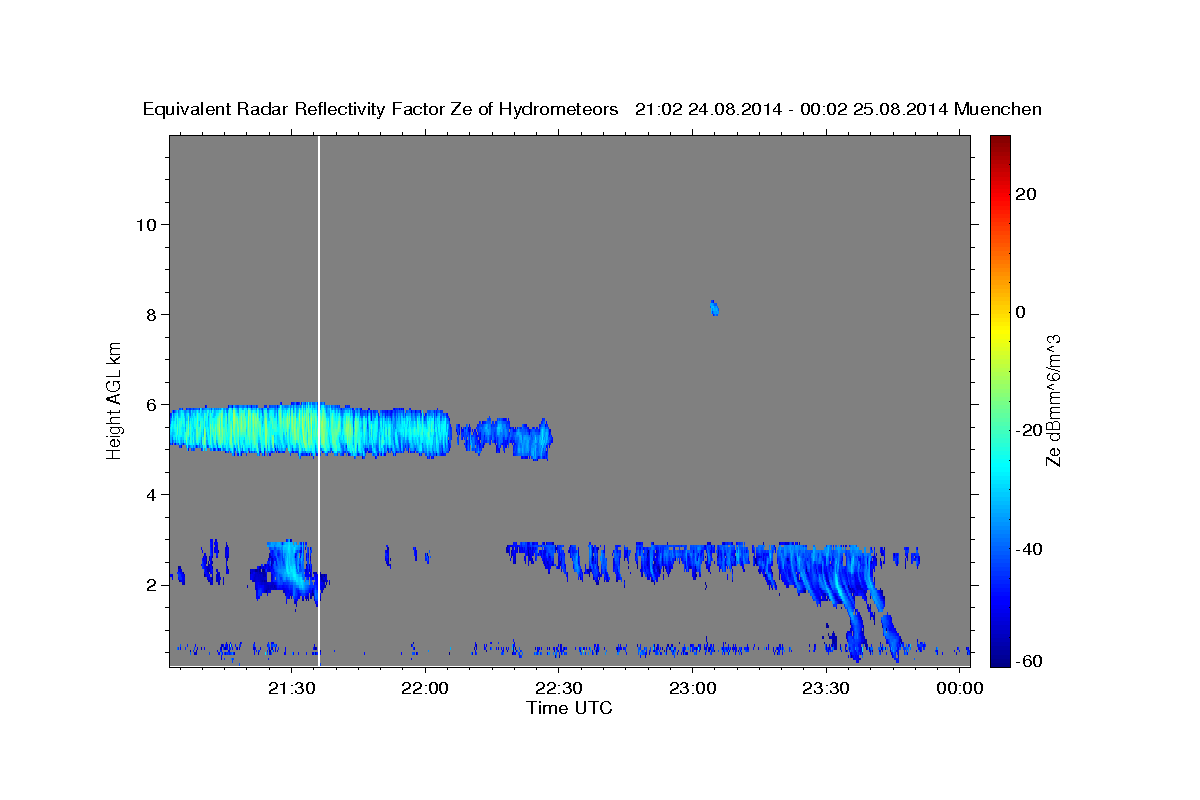Click the height tick label 2
Image resolution: width=1200 pixels, height=800 pixels.
tap(150, 584)
